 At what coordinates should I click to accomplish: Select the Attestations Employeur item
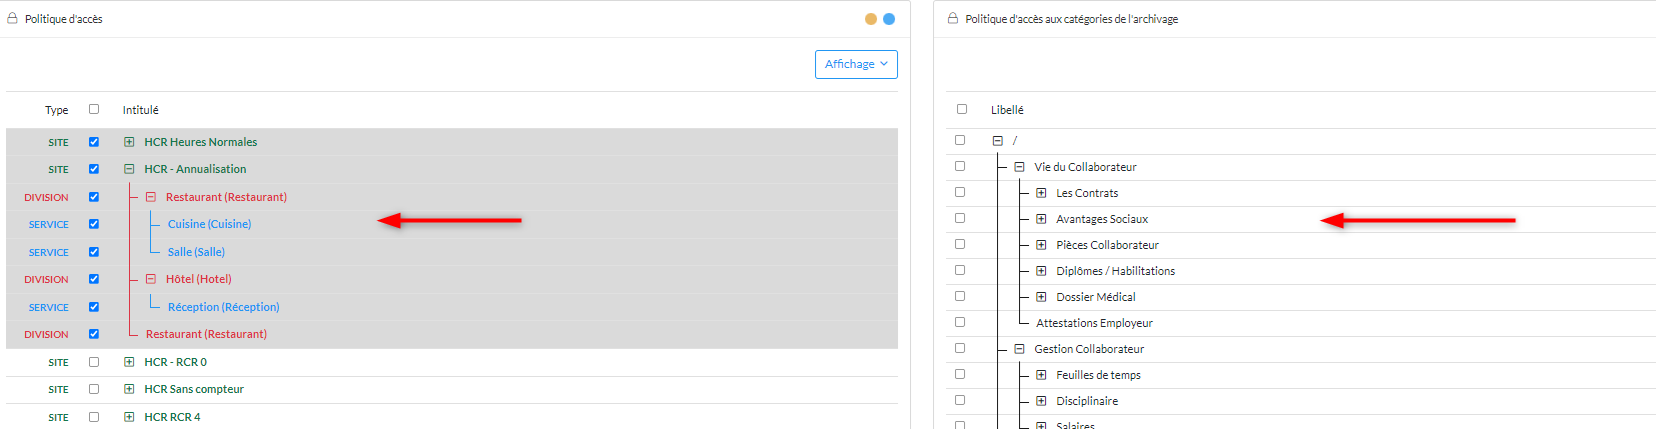tap(1094, 323)
